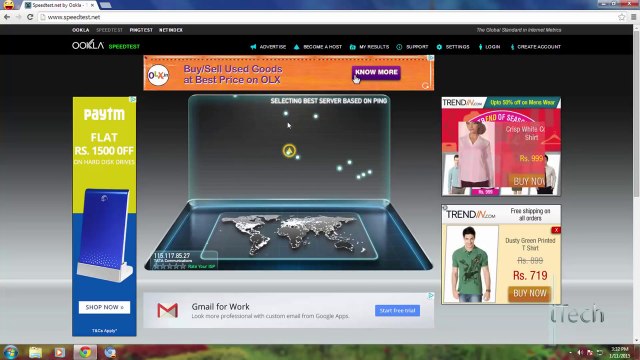Click Create Account link
The image size is (640, 360).
click(x=539, y=47)
